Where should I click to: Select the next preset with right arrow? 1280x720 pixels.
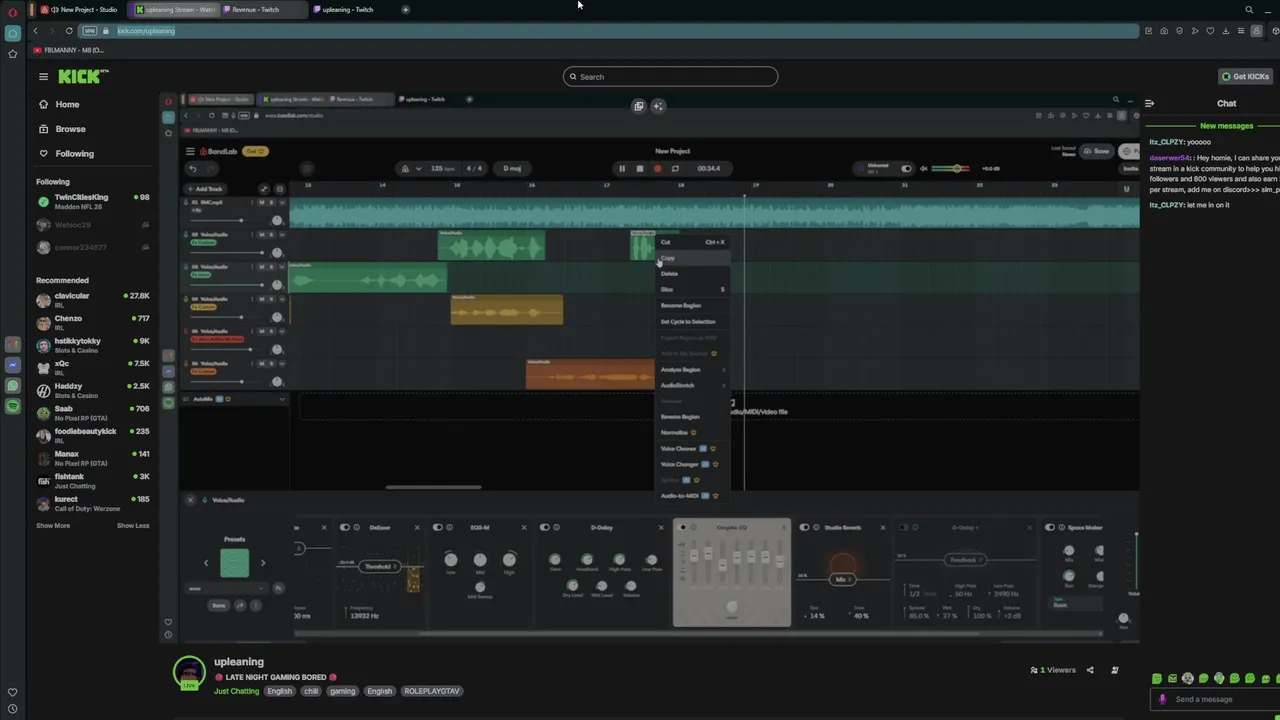click(x=263, y=563)
